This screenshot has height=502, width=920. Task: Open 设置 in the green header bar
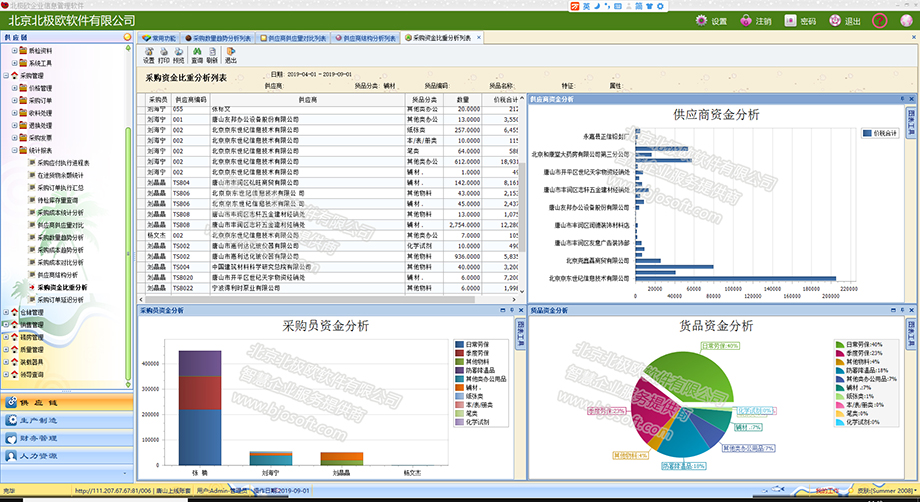coord(711,21)
